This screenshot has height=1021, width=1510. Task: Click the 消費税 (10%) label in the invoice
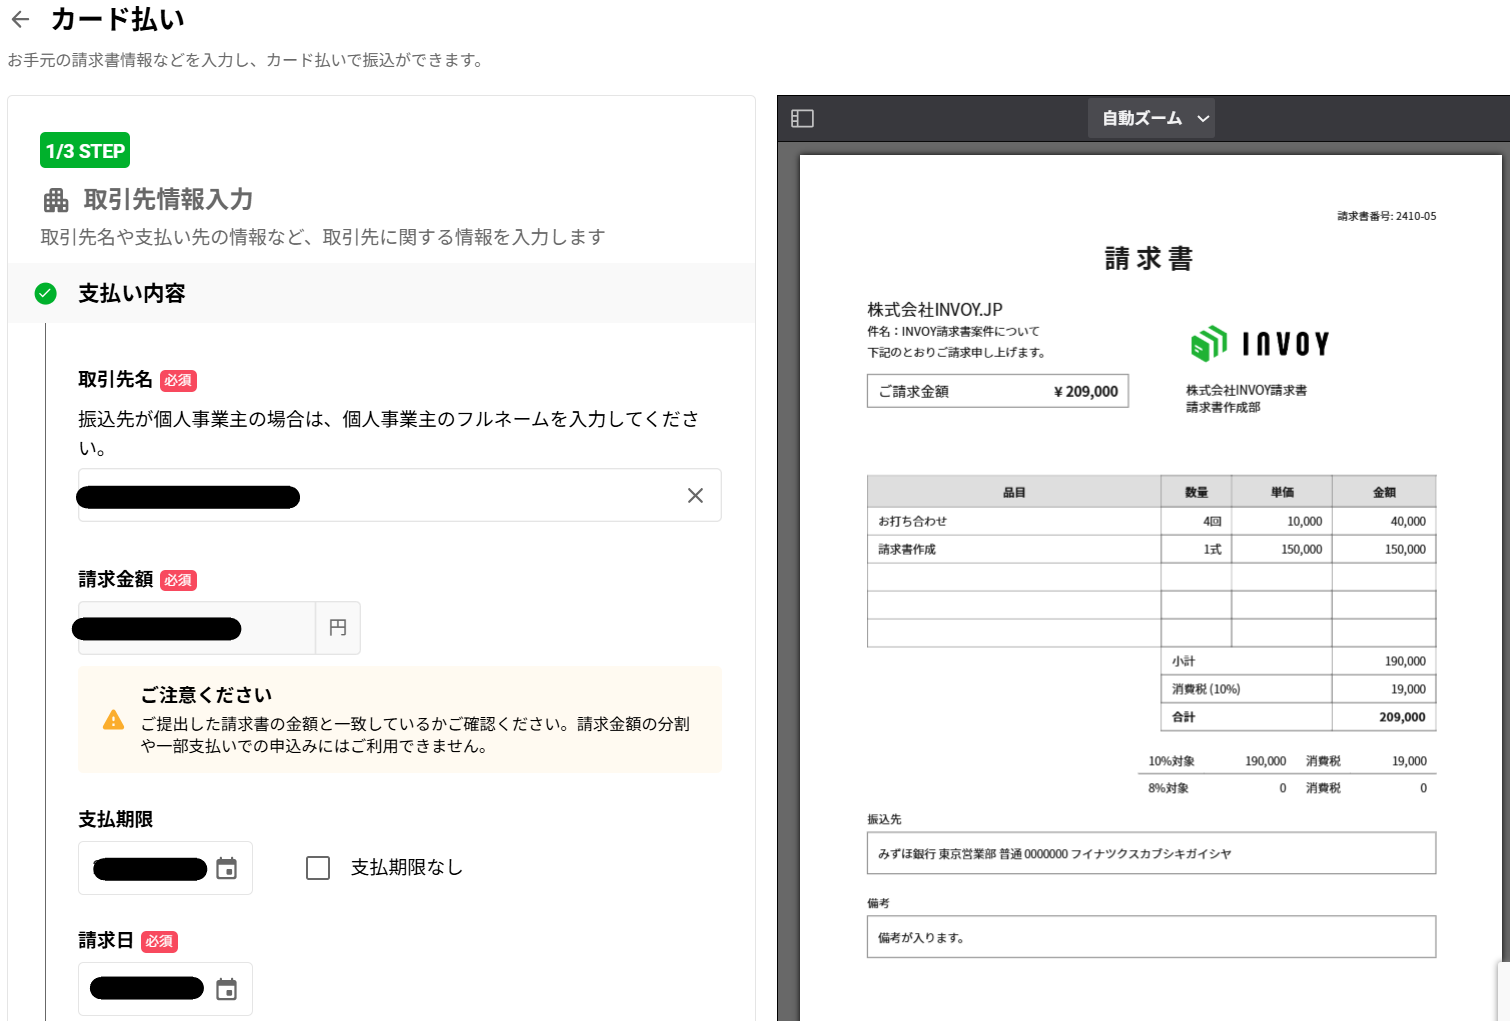pos(1206,689)
